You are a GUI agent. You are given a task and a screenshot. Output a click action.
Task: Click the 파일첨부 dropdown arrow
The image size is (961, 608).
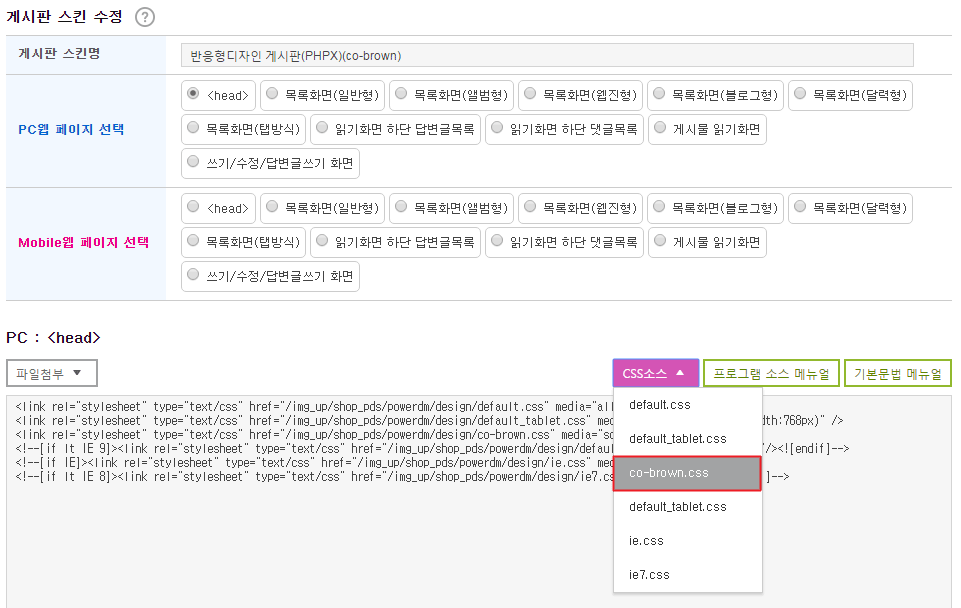click(x=77, y=373)
